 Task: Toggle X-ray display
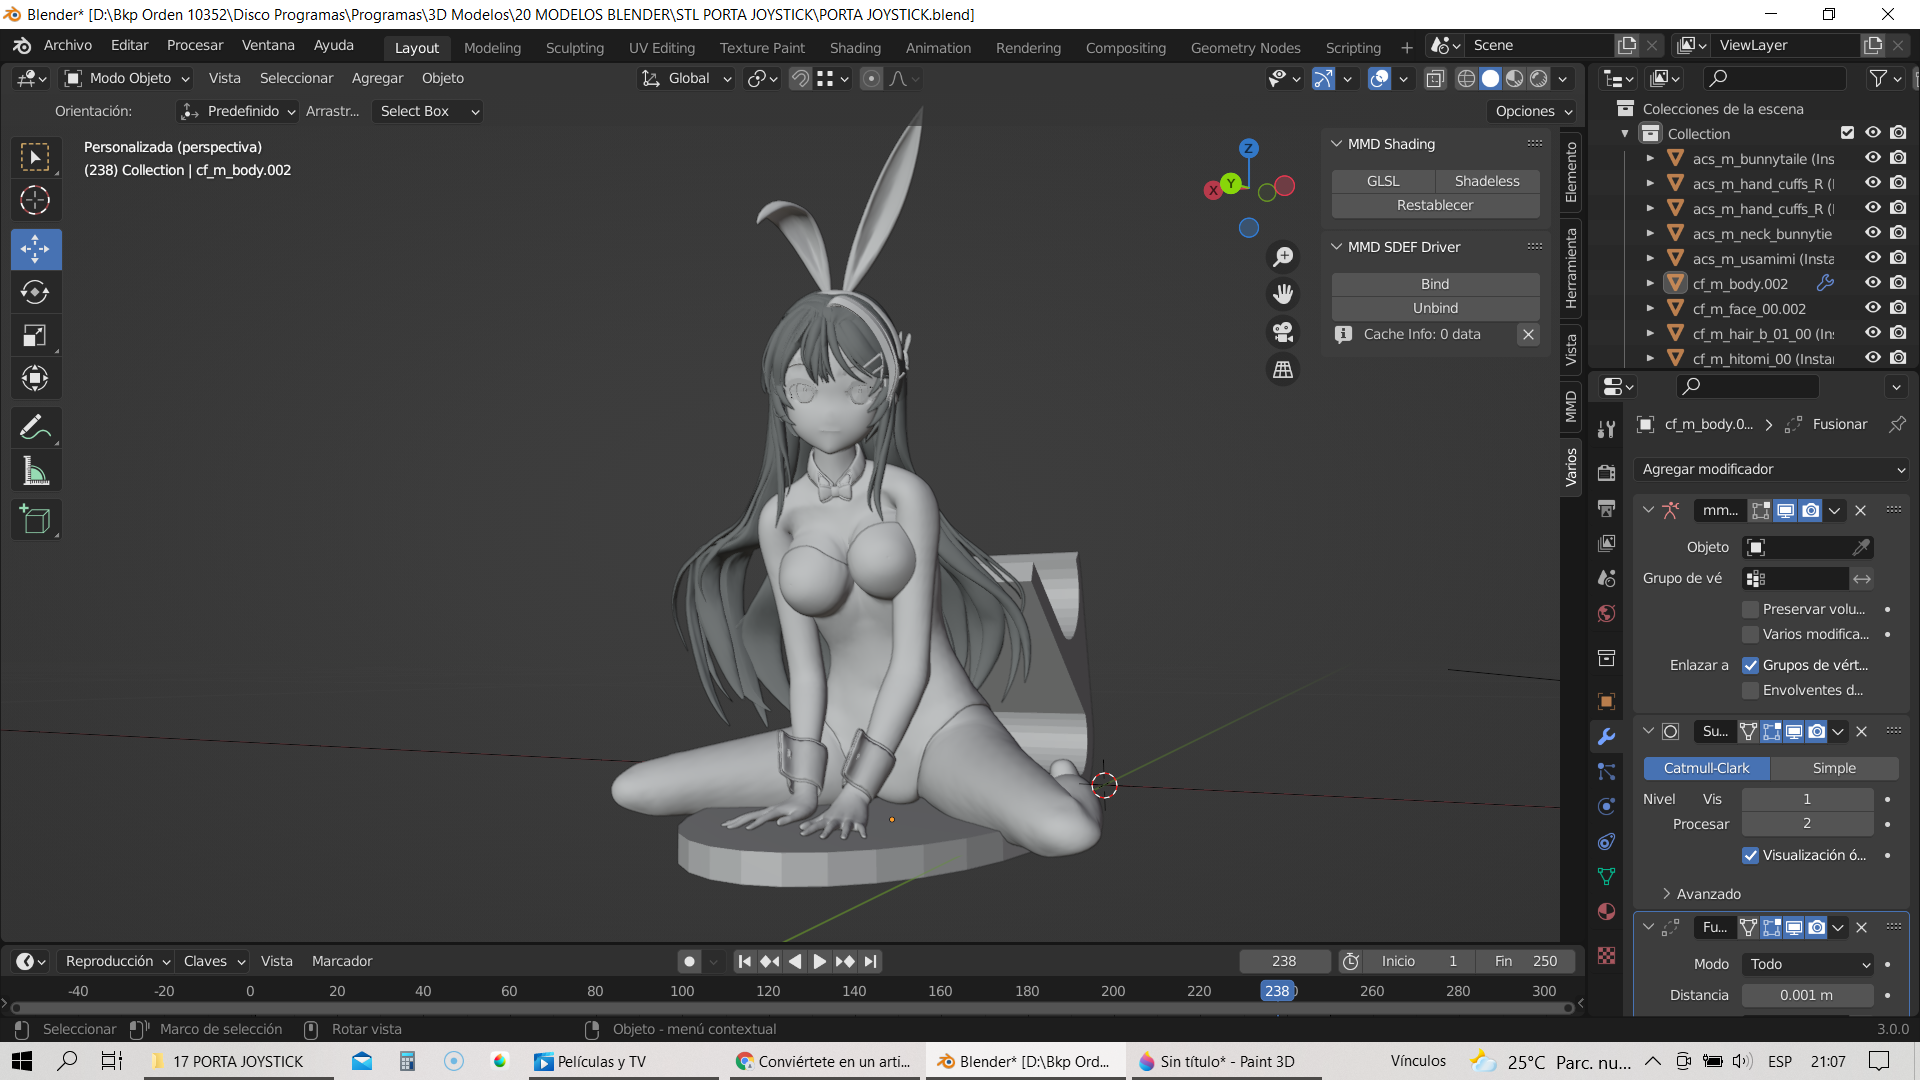[x=1435, y=79]
